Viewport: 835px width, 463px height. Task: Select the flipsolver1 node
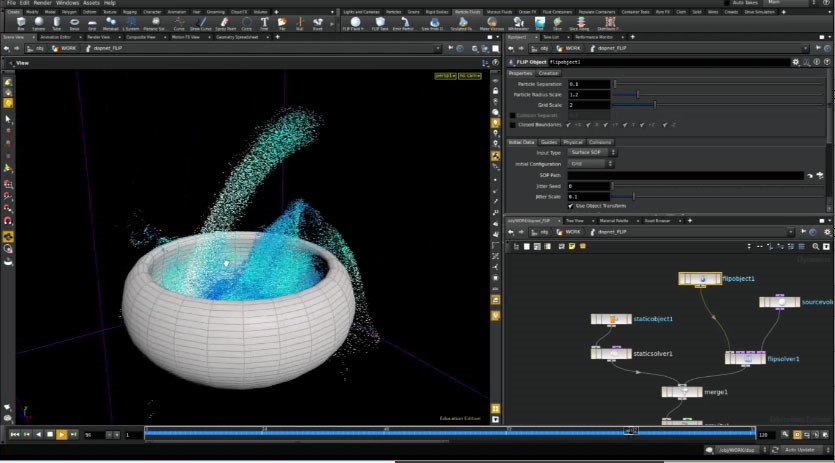(745, 358)
